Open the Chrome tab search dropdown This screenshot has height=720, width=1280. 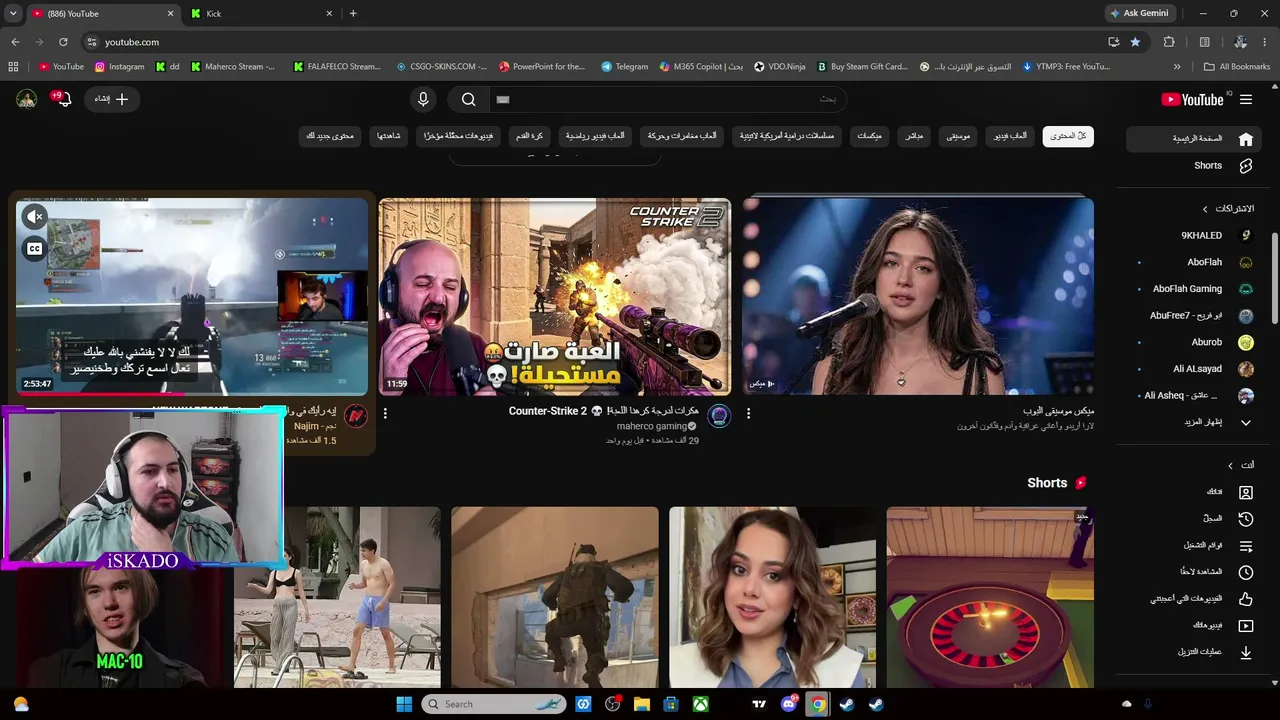pos(13,13)
